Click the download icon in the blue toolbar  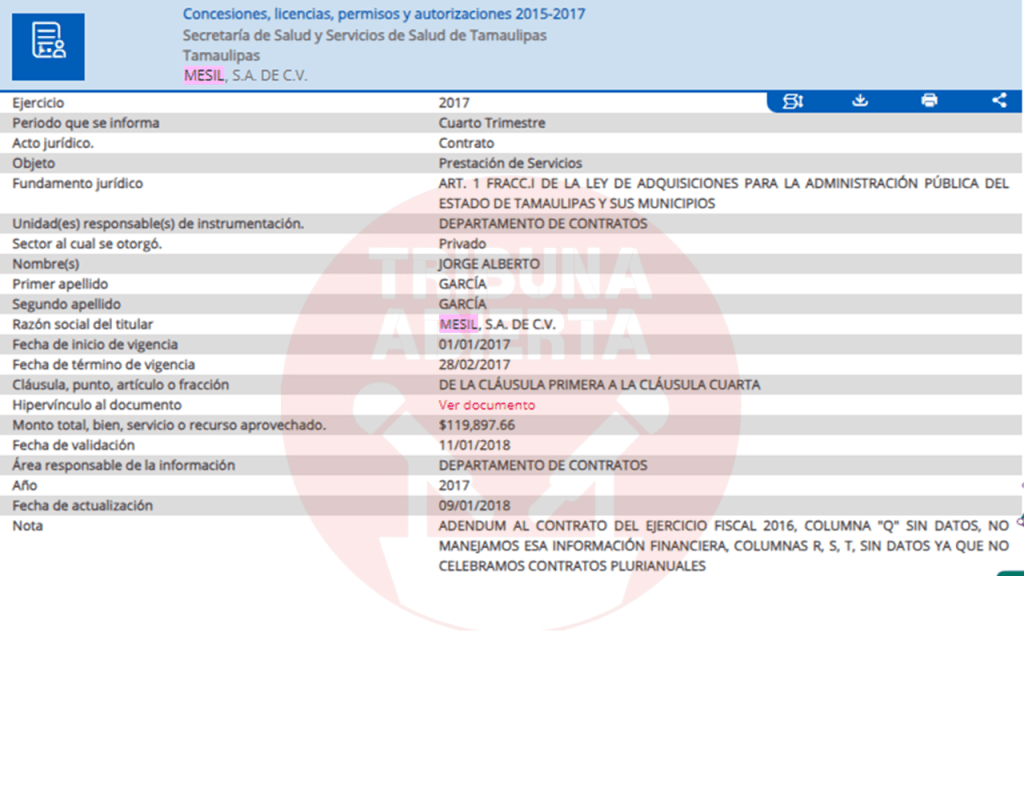(859, 101)
